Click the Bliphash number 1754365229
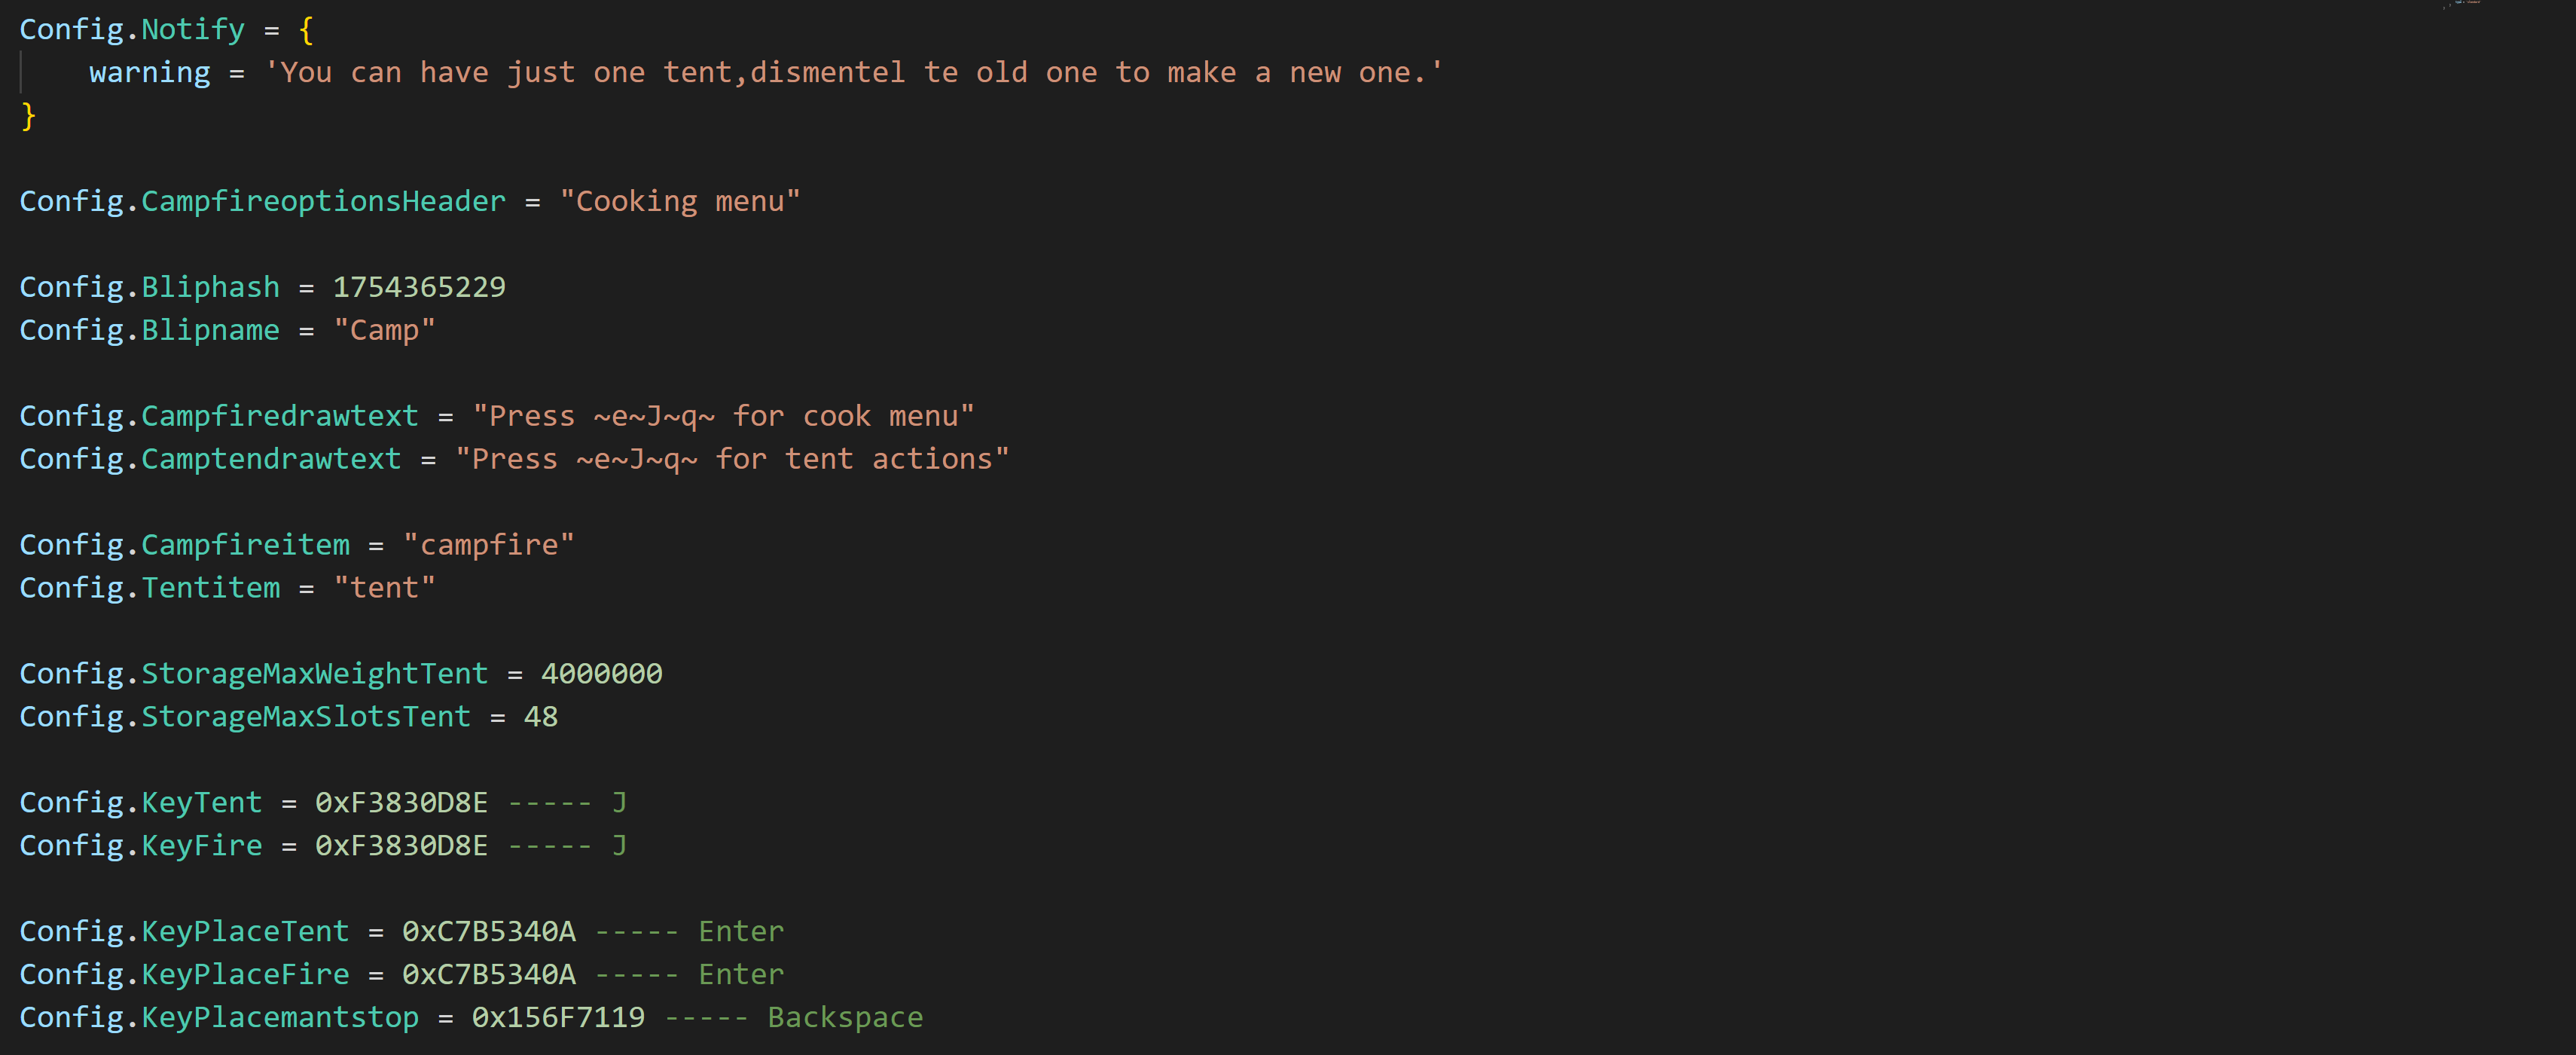Viewport: 2576px width, 1055px height. pos(419,288)
